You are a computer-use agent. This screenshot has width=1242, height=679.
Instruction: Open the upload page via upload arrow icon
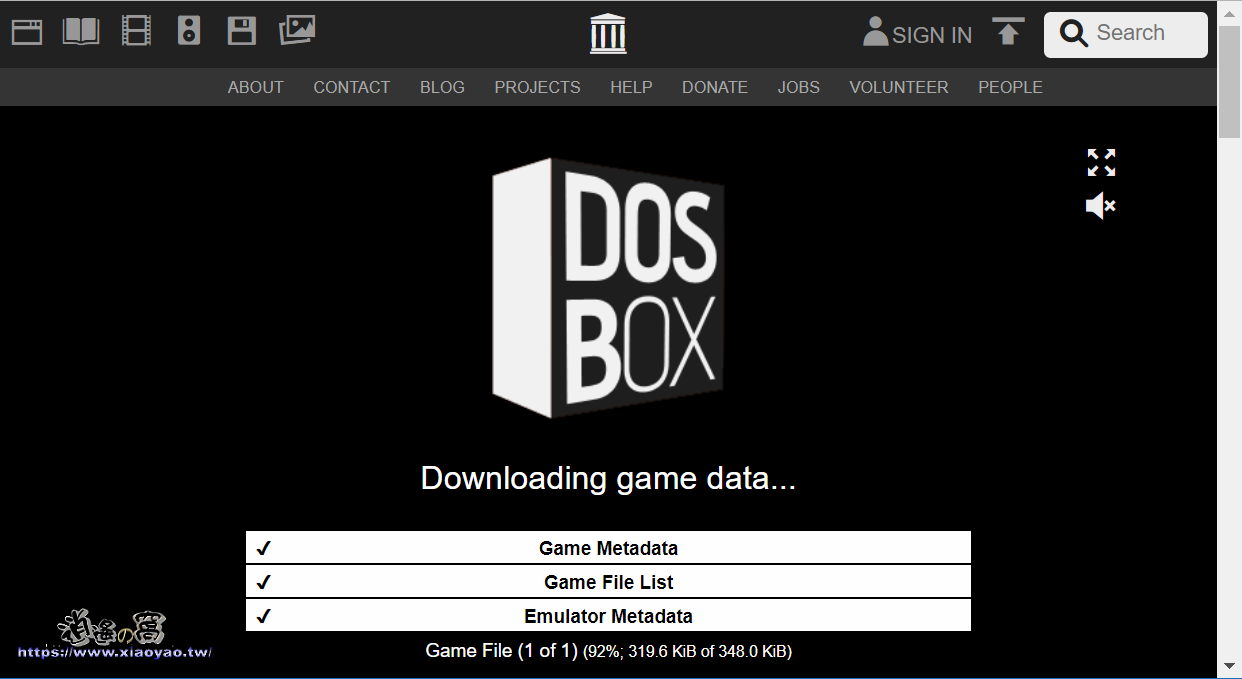pyautogui.click(x=1008, y=32)
